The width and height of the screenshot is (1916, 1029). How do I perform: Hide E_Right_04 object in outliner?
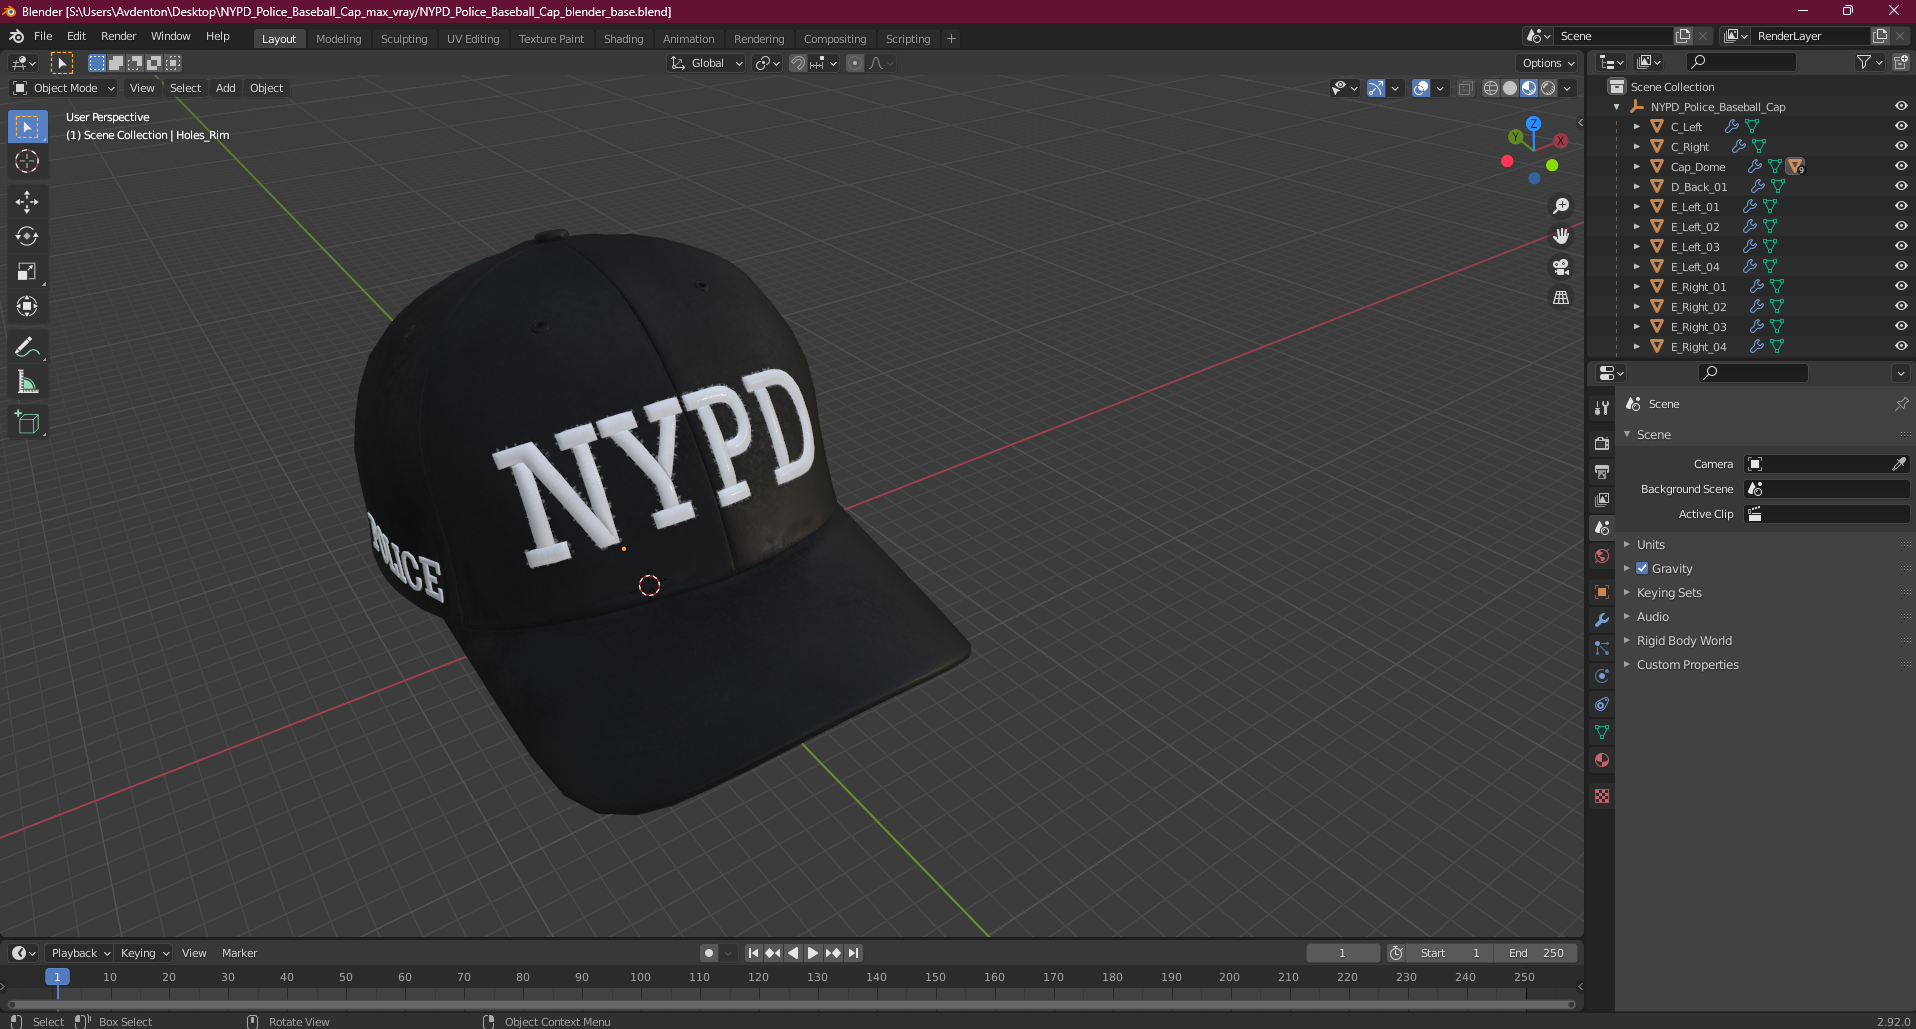point(1901,346)
